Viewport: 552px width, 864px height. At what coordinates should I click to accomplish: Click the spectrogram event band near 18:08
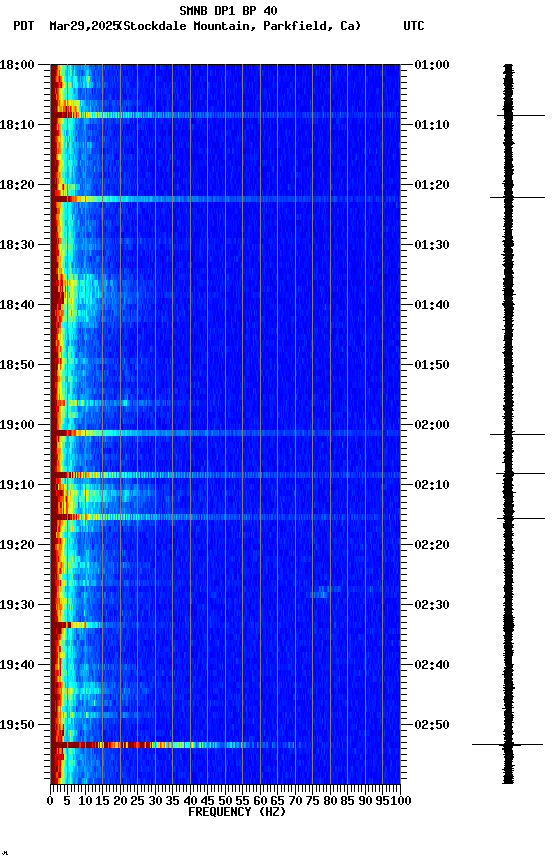[x=225, y=115]
